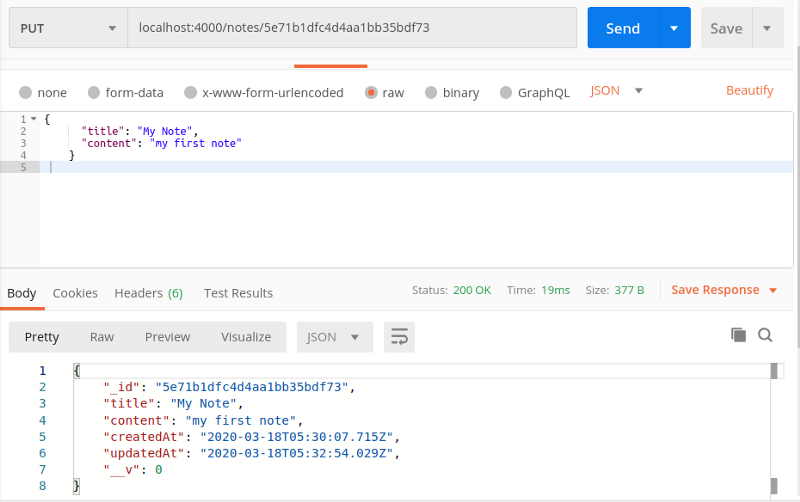Open the Save Response dropdown
800x502 pixels.
pos(724,290)
